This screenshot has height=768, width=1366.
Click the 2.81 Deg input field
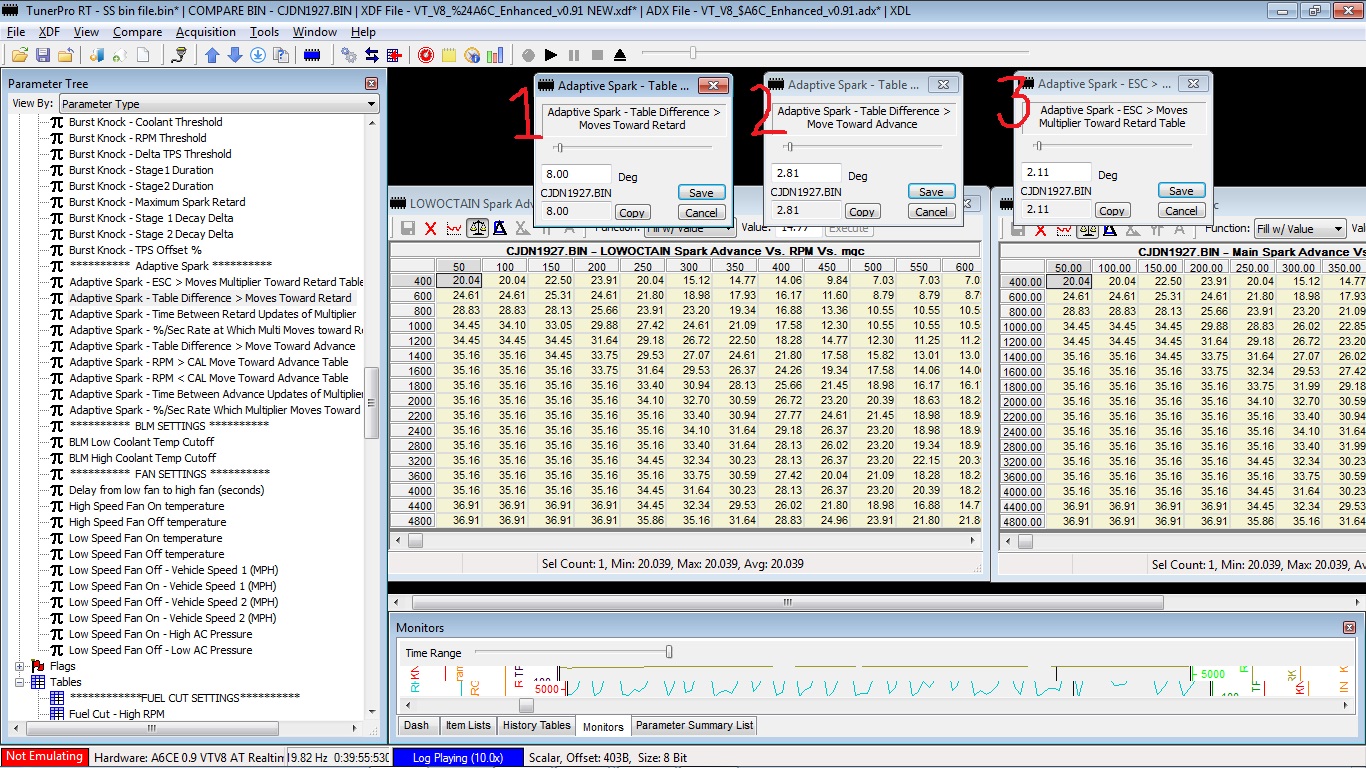[x=806, y=174]
